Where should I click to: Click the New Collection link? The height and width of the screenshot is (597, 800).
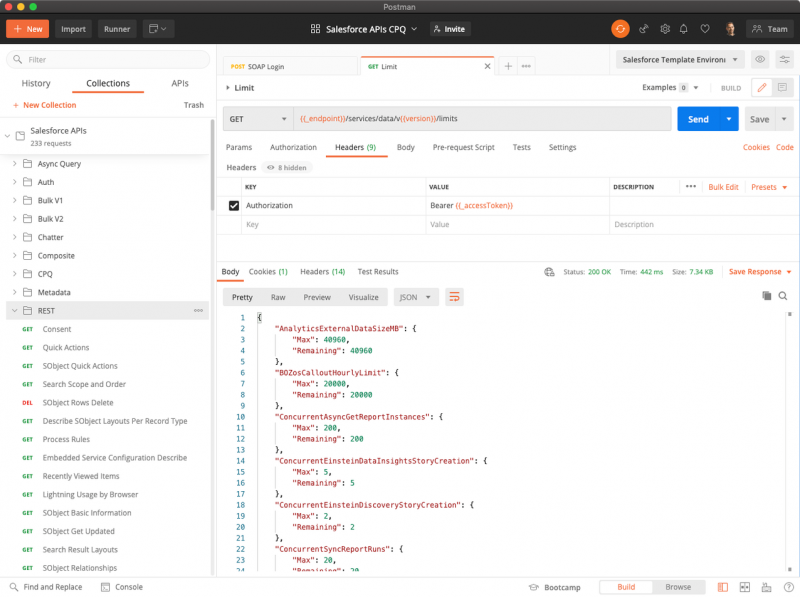(44, 105)
